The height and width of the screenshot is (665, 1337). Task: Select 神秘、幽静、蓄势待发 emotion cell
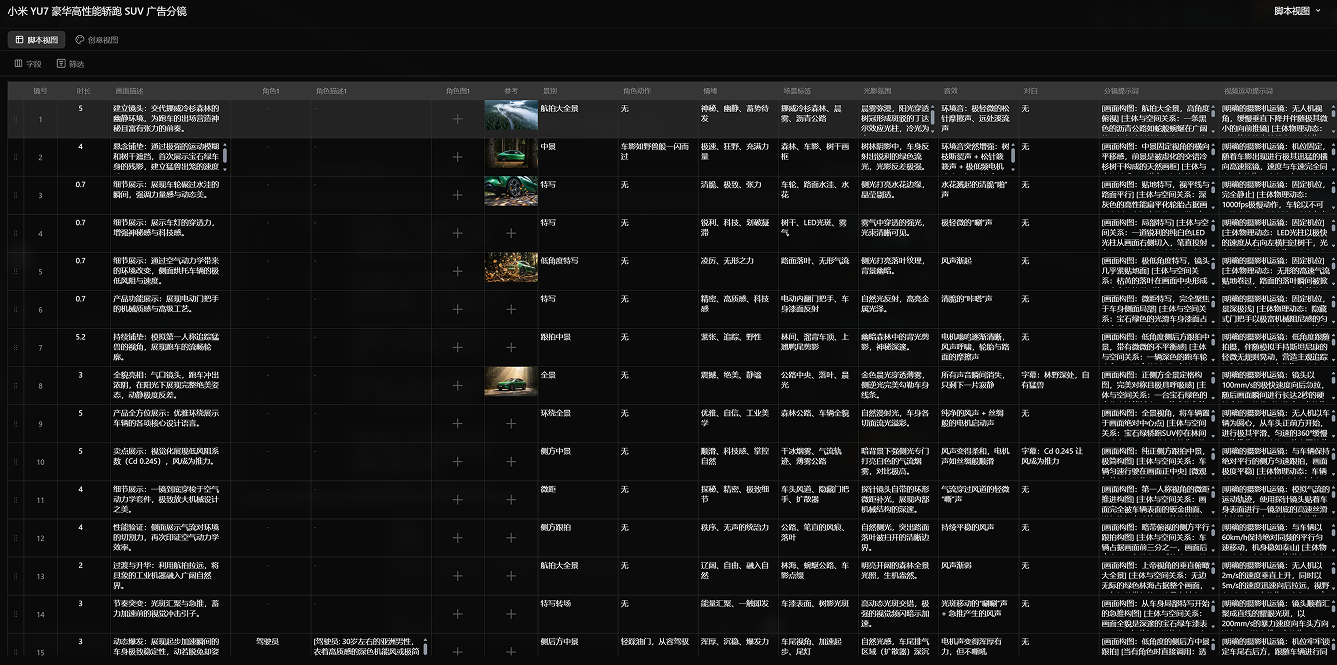point(738,119)
